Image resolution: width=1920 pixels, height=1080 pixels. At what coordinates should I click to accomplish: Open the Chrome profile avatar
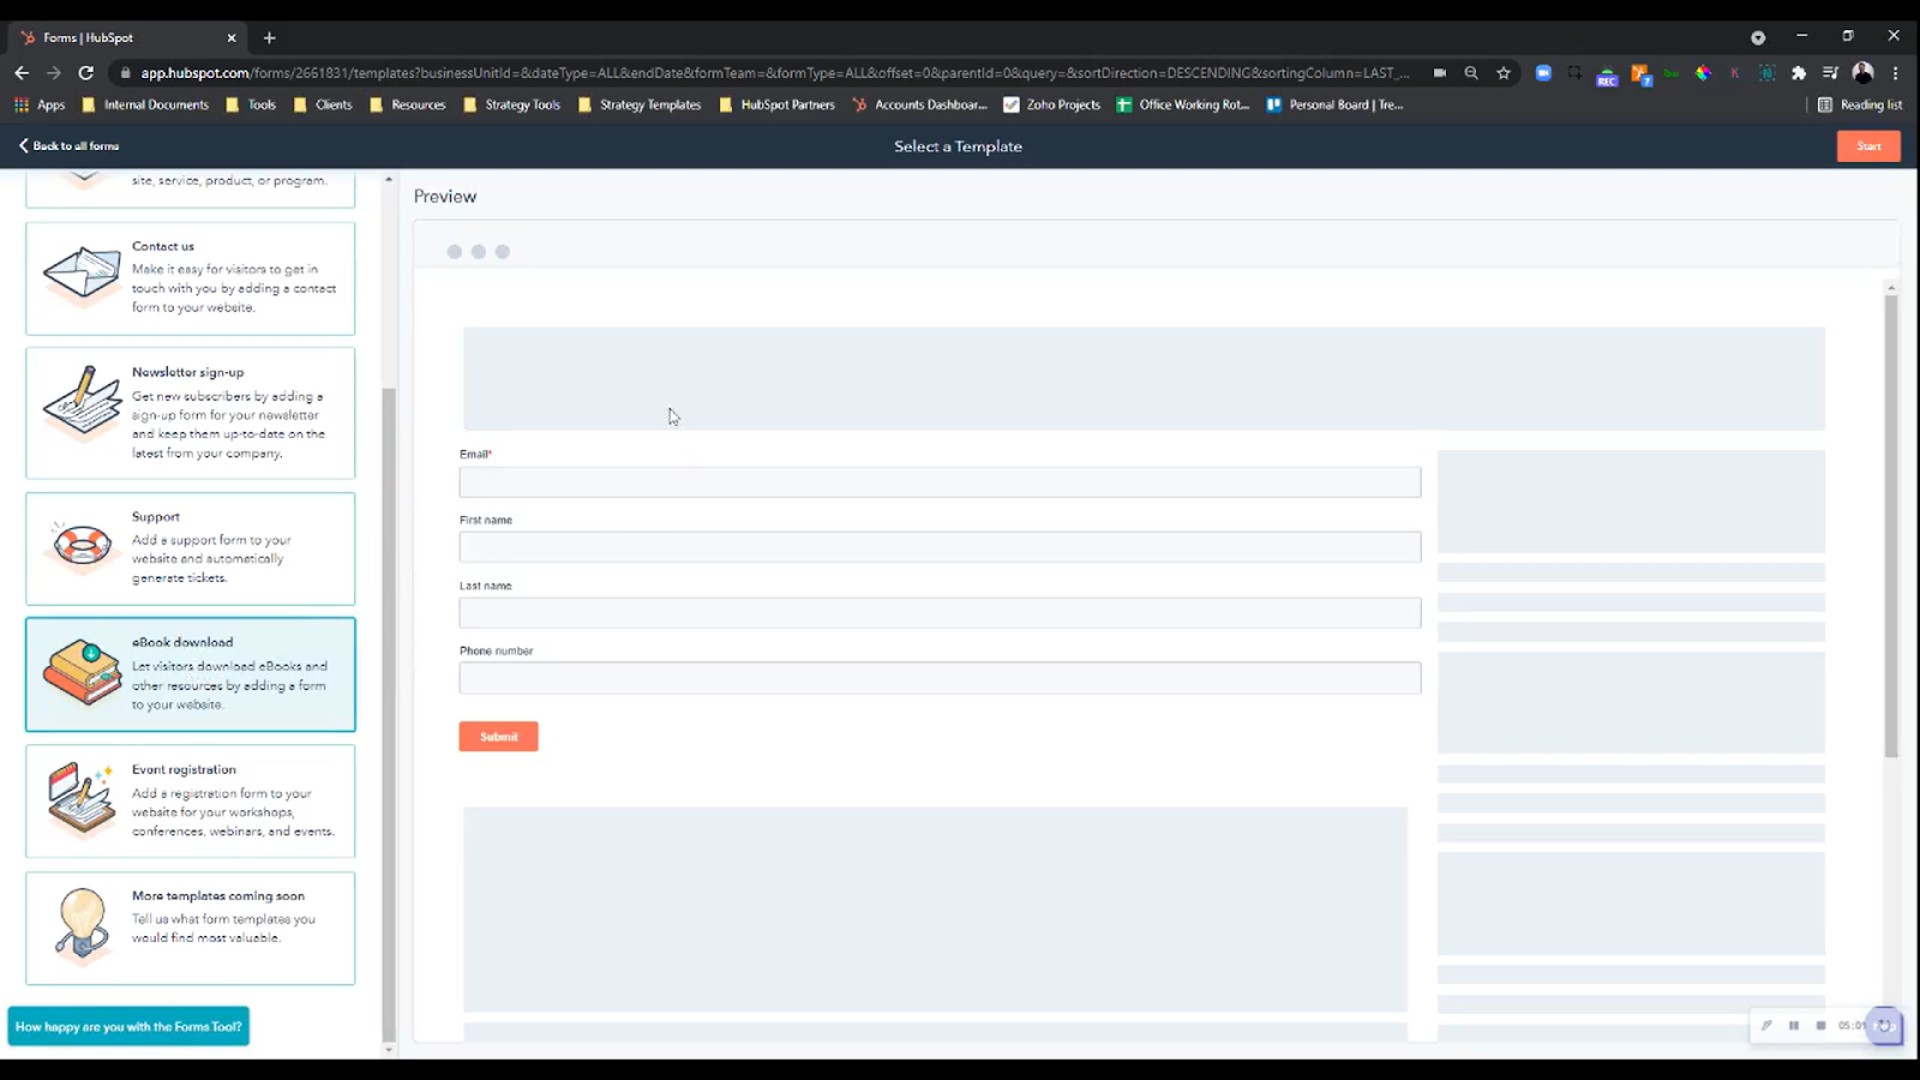1863,72
